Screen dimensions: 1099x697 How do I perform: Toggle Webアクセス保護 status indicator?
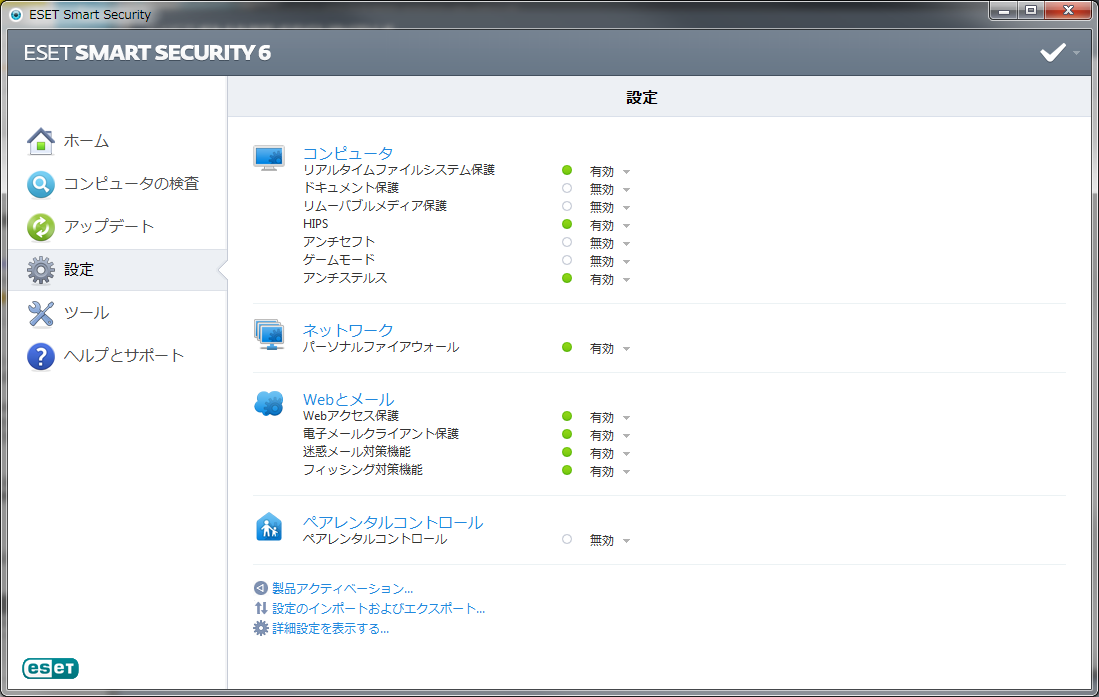567,417
